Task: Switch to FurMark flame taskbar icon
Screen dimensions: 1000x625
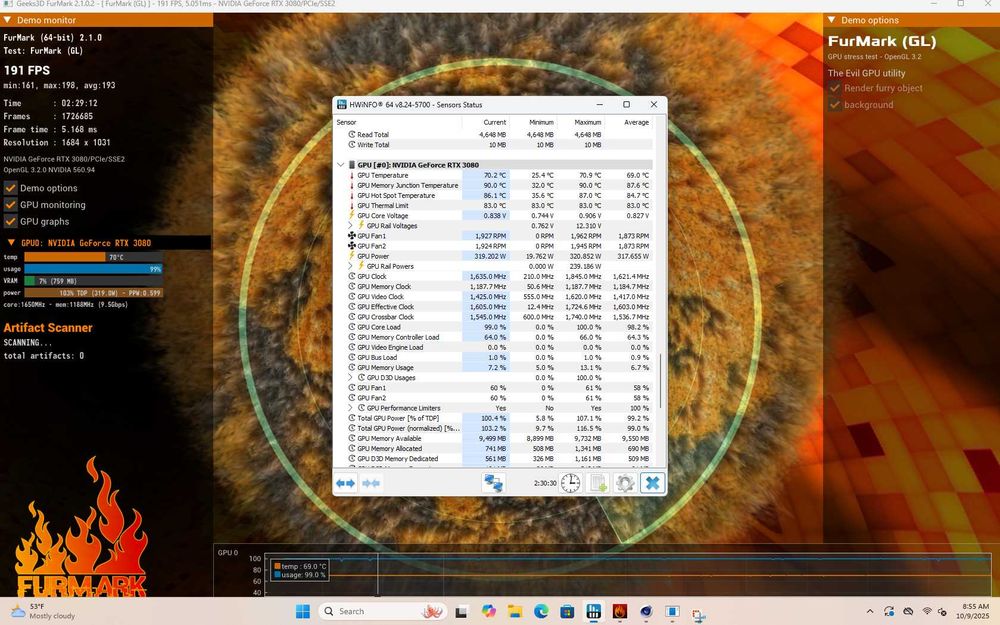Action: [619, 612]
